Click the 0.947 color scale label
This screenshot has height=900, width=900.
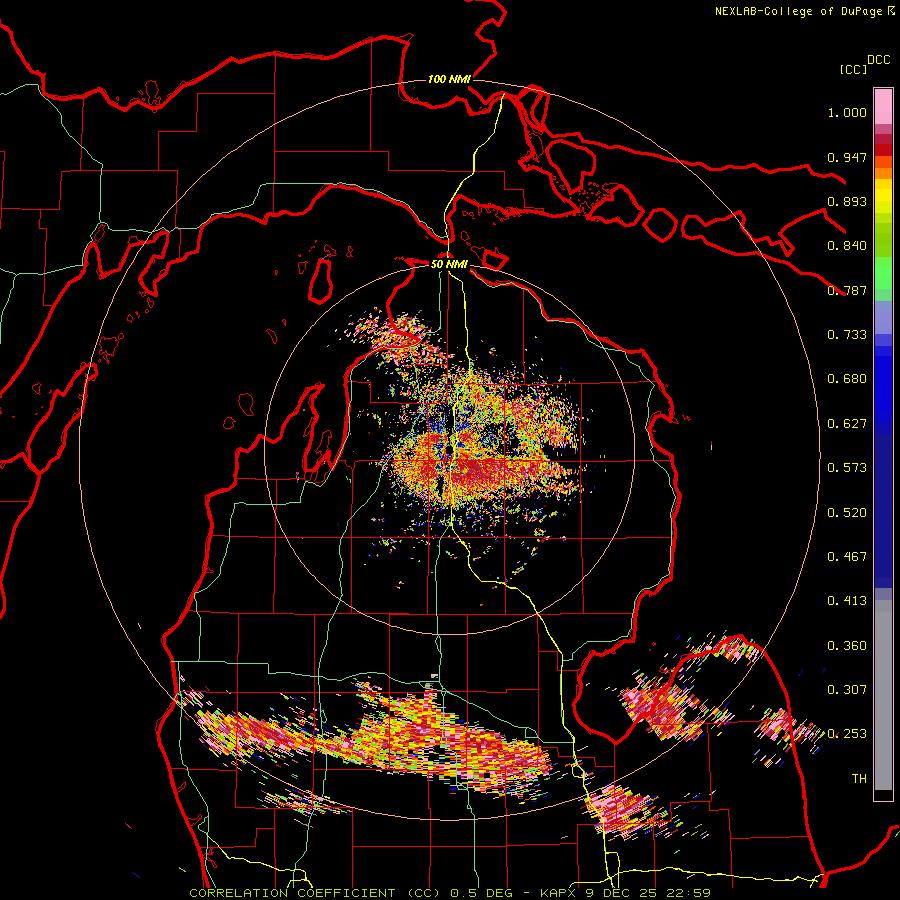[x=847, y=157]
